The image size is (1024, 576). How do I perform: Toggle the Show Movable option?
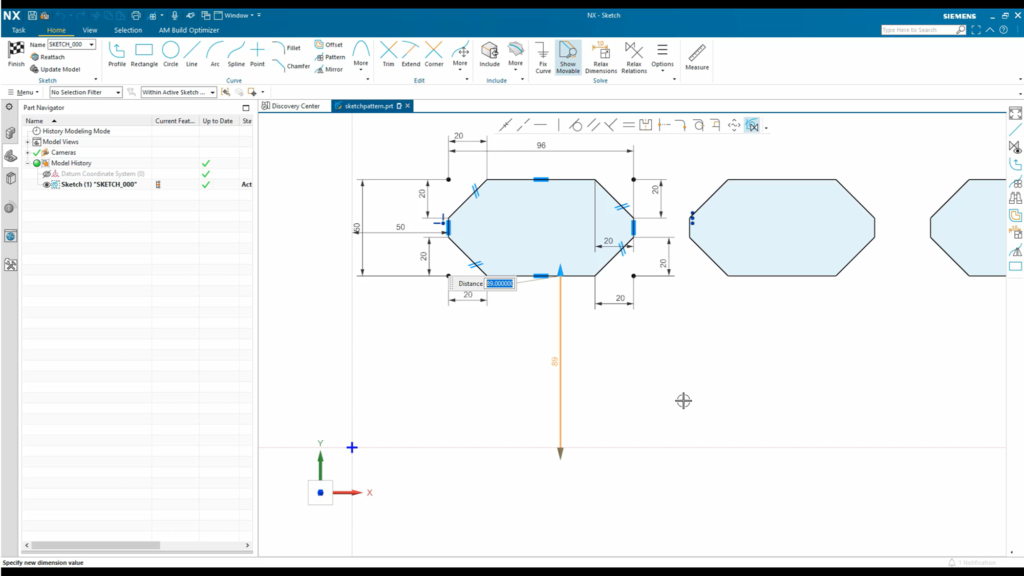568,55
